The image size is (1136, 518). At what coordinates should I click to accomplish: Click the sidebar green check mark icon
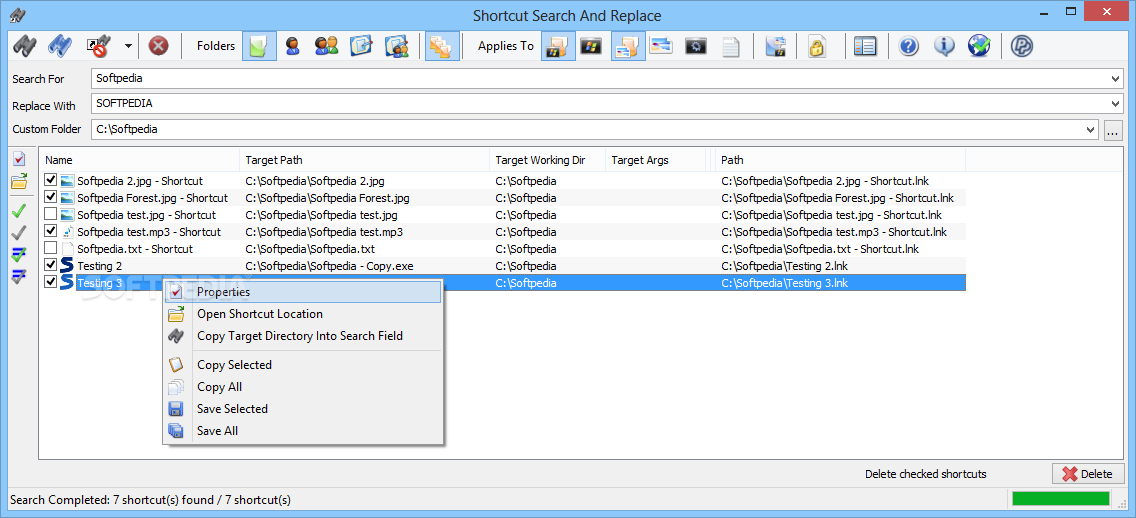(20, 211)
